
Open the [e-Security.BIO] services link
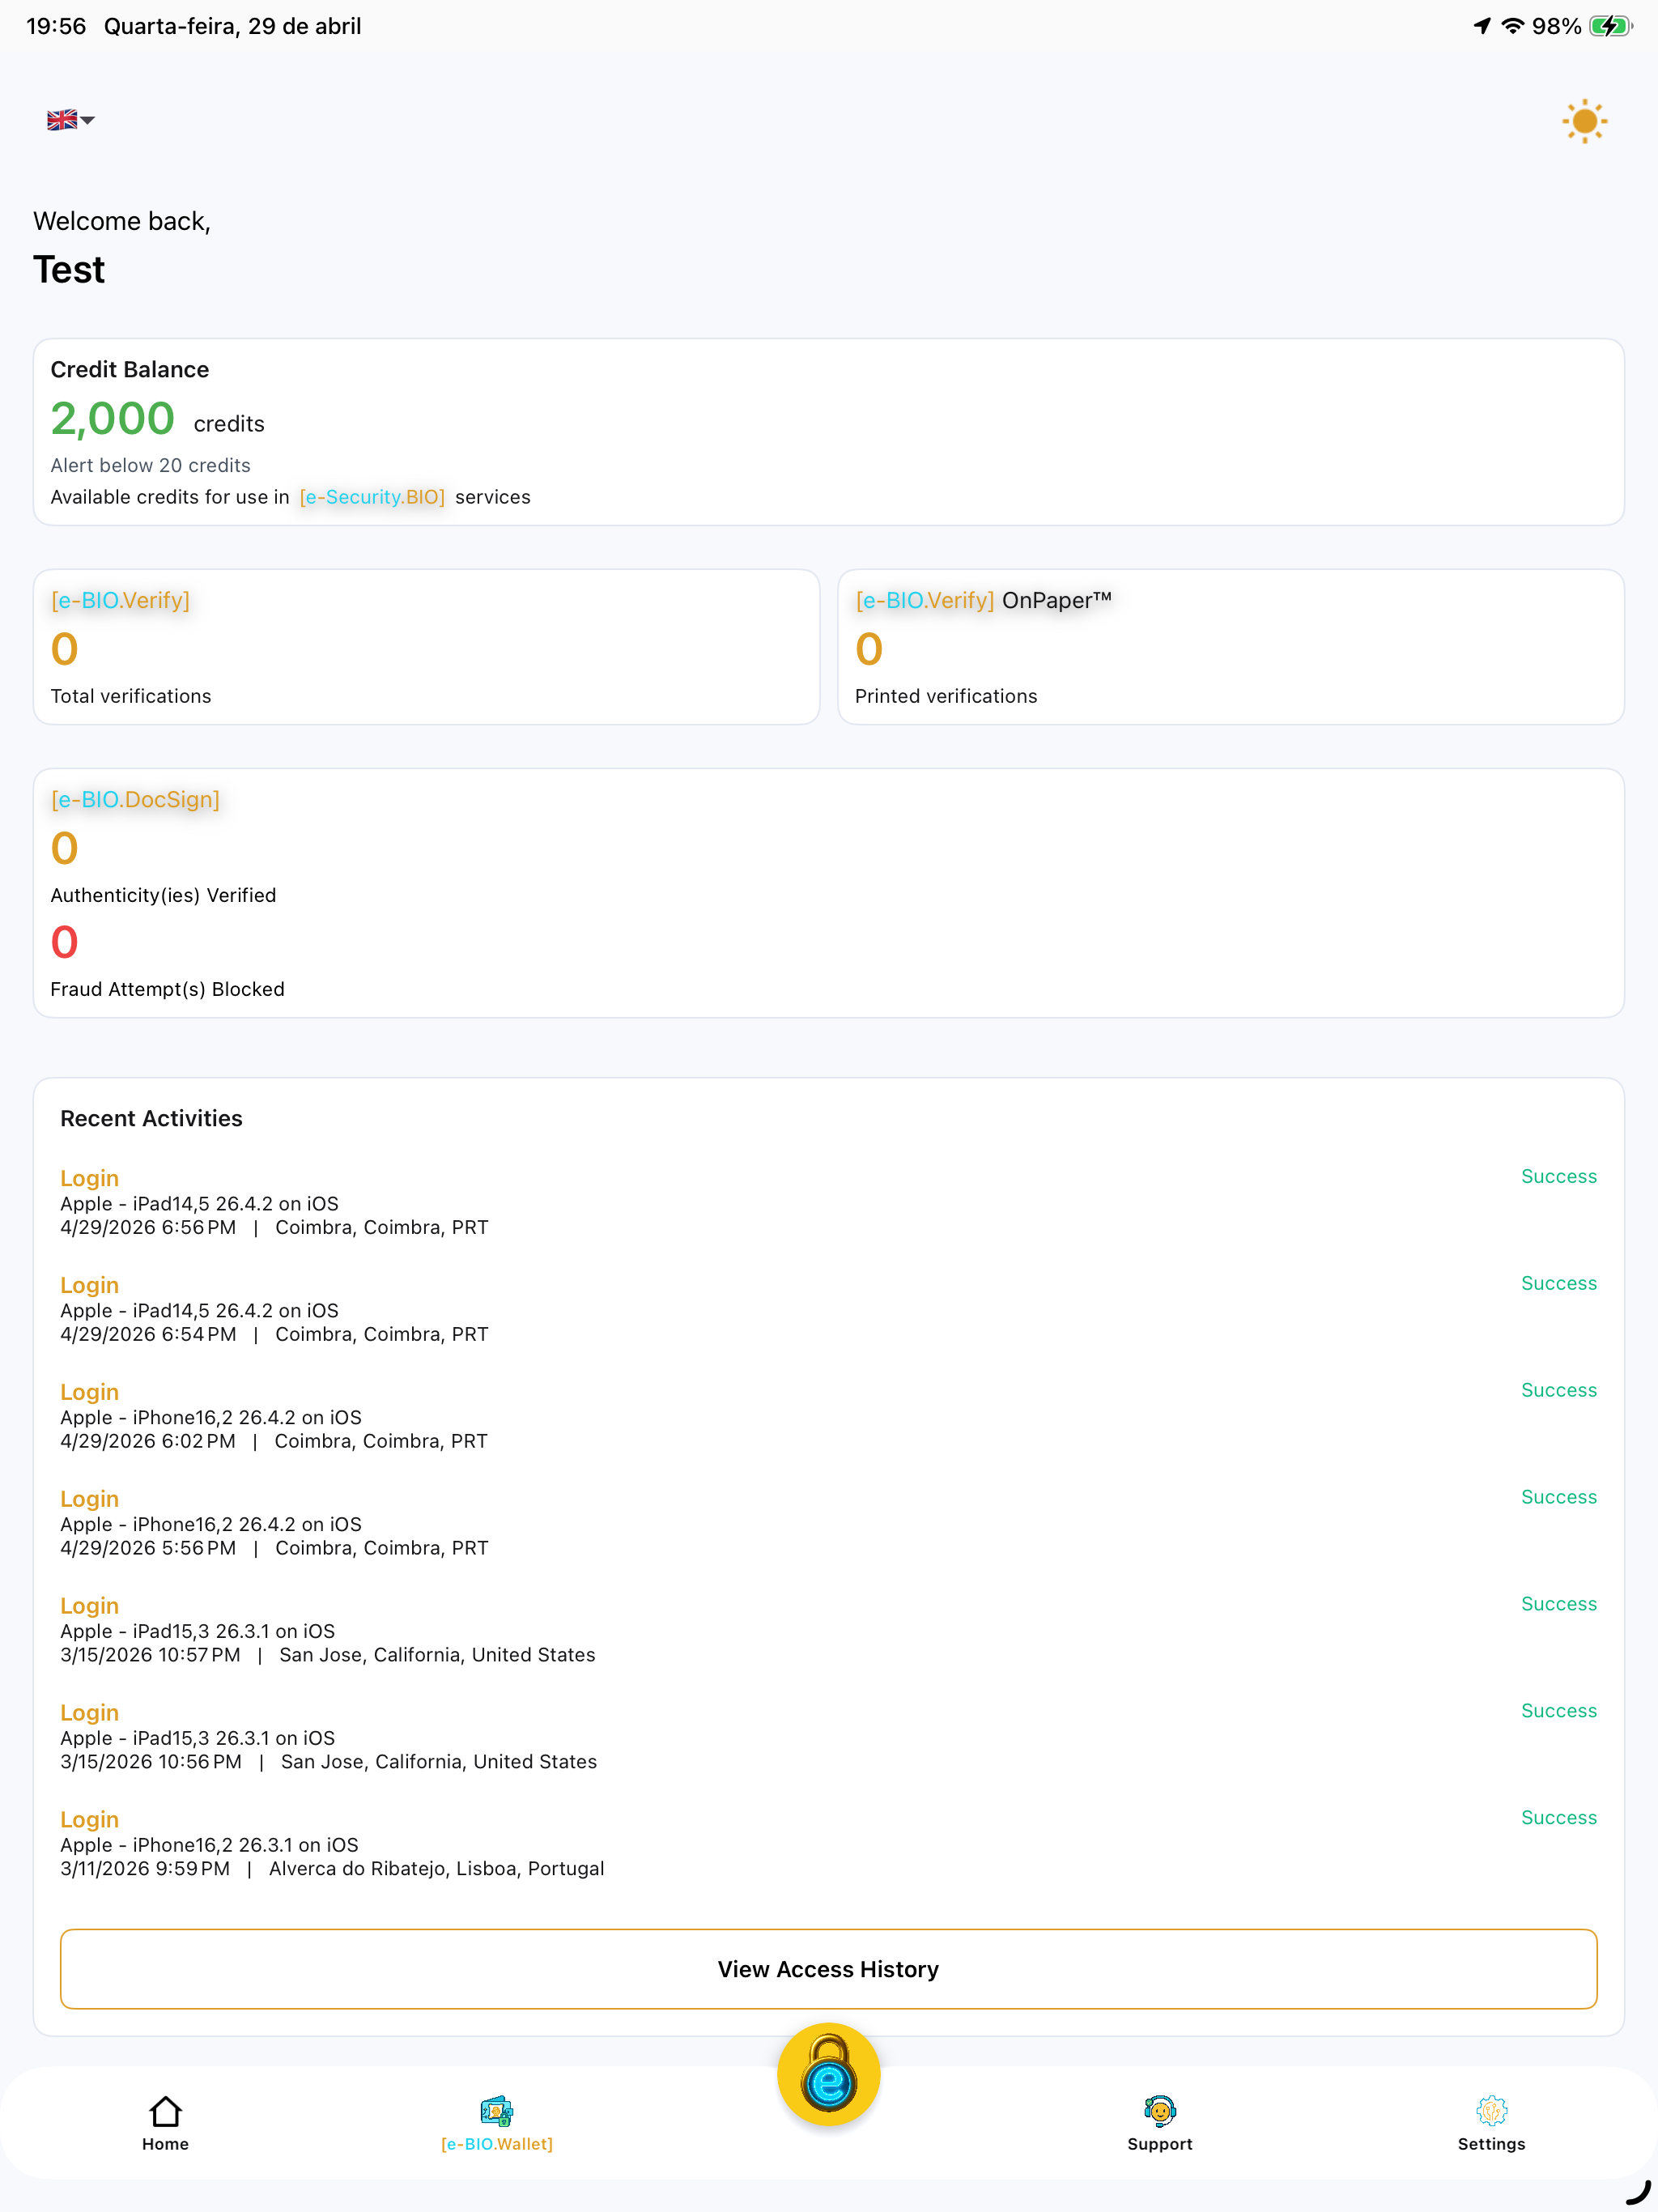coord(372,497)
